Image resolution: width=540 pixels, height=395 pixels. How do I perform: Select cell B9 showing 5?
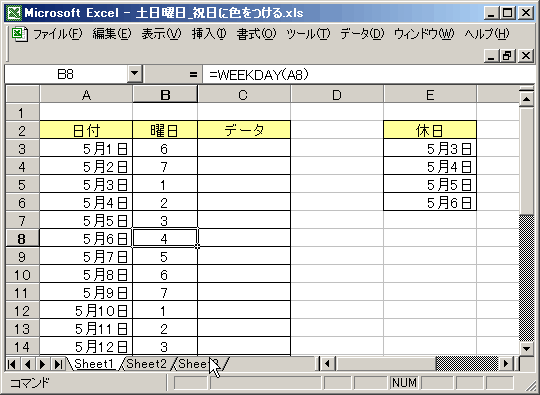[x=165, y=257]
